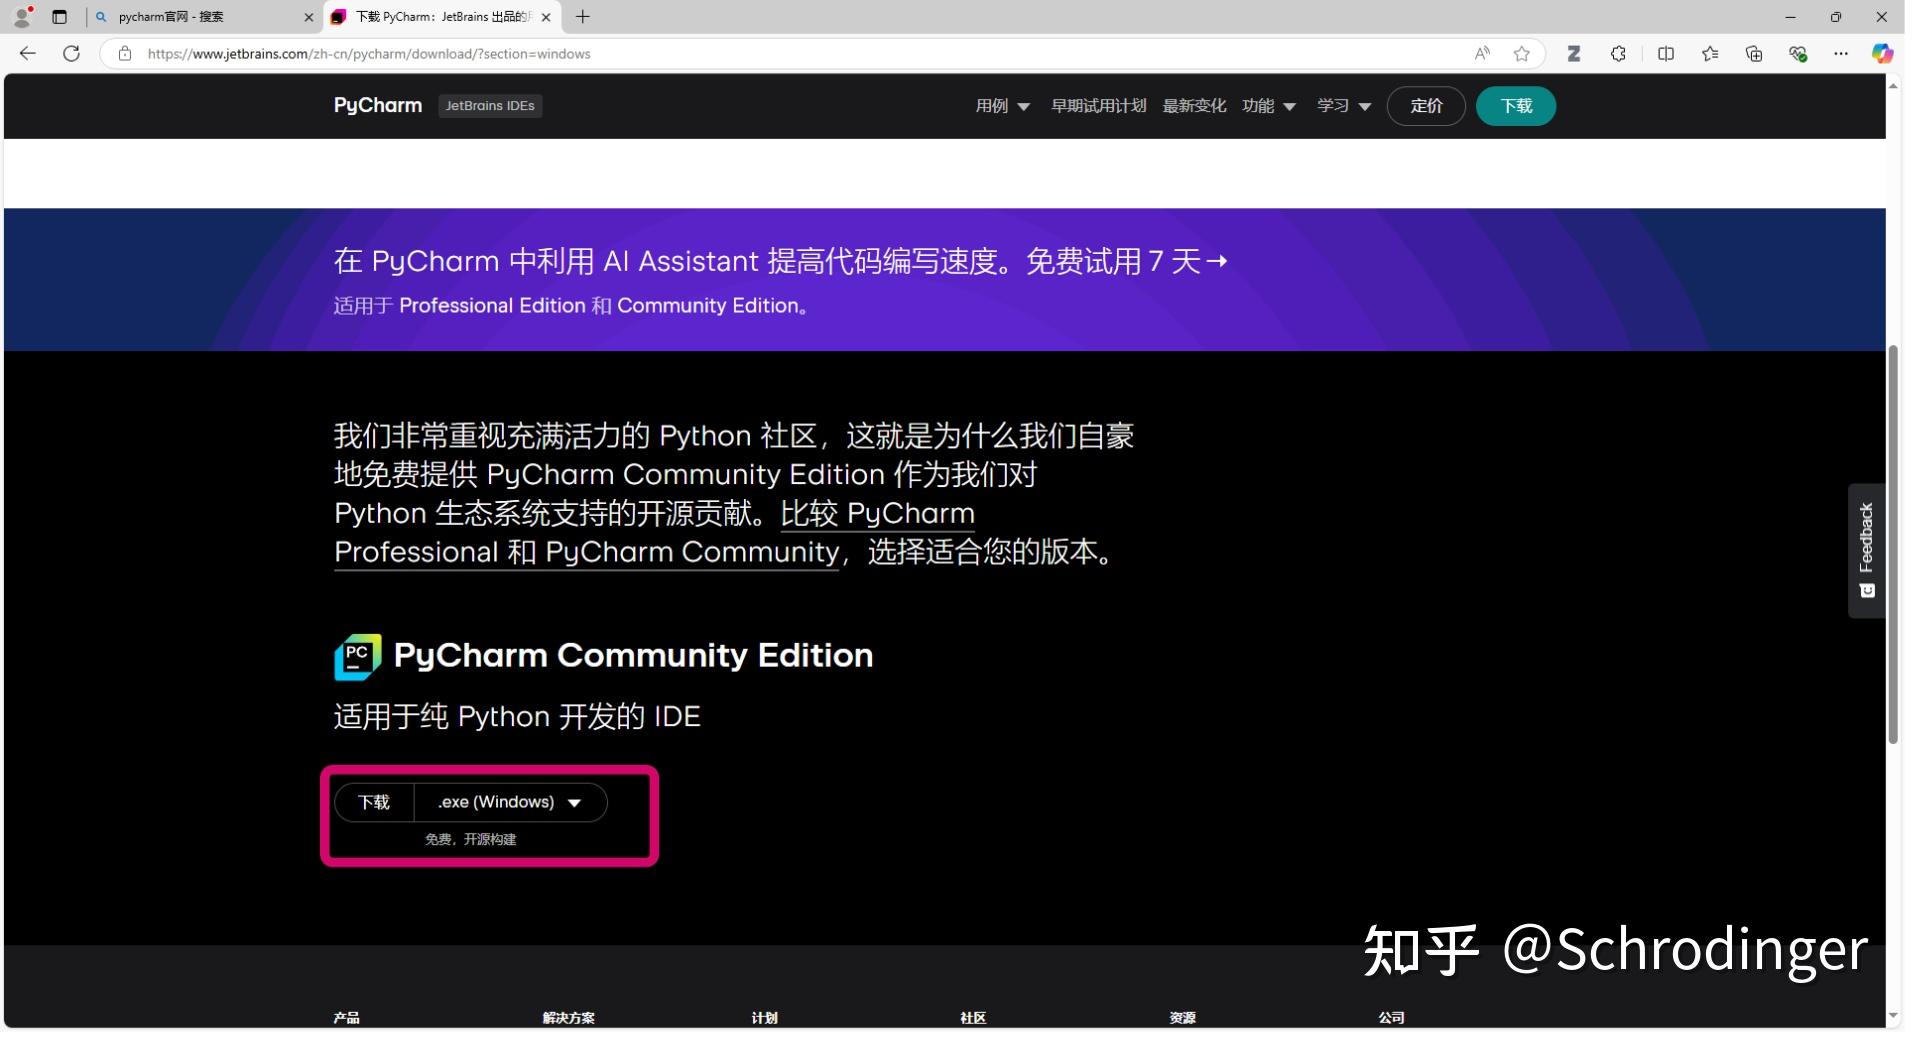This screenshot has width=1920, height=1040.
Task: Open the Favorites list icon
Action: tap(1711, 53)
